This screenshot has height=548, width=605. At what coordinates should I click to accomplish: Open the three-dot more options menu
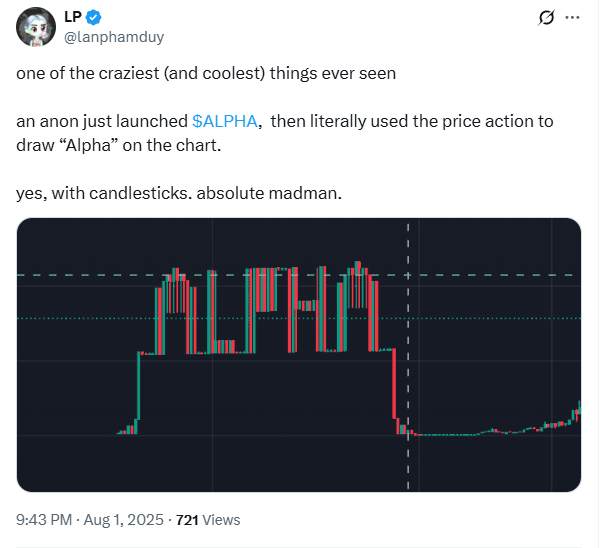573,18
